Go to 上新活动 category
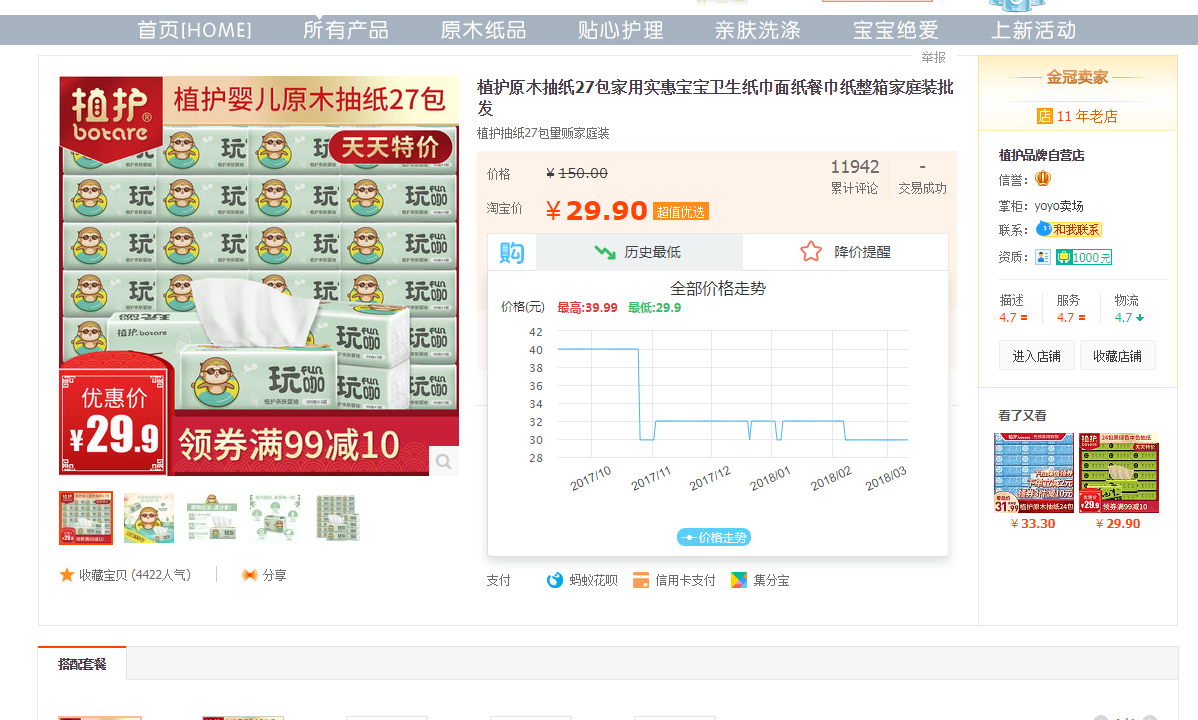Image resolution: width=1198 pixels, height=720 pixels. tap(1034, 30)
